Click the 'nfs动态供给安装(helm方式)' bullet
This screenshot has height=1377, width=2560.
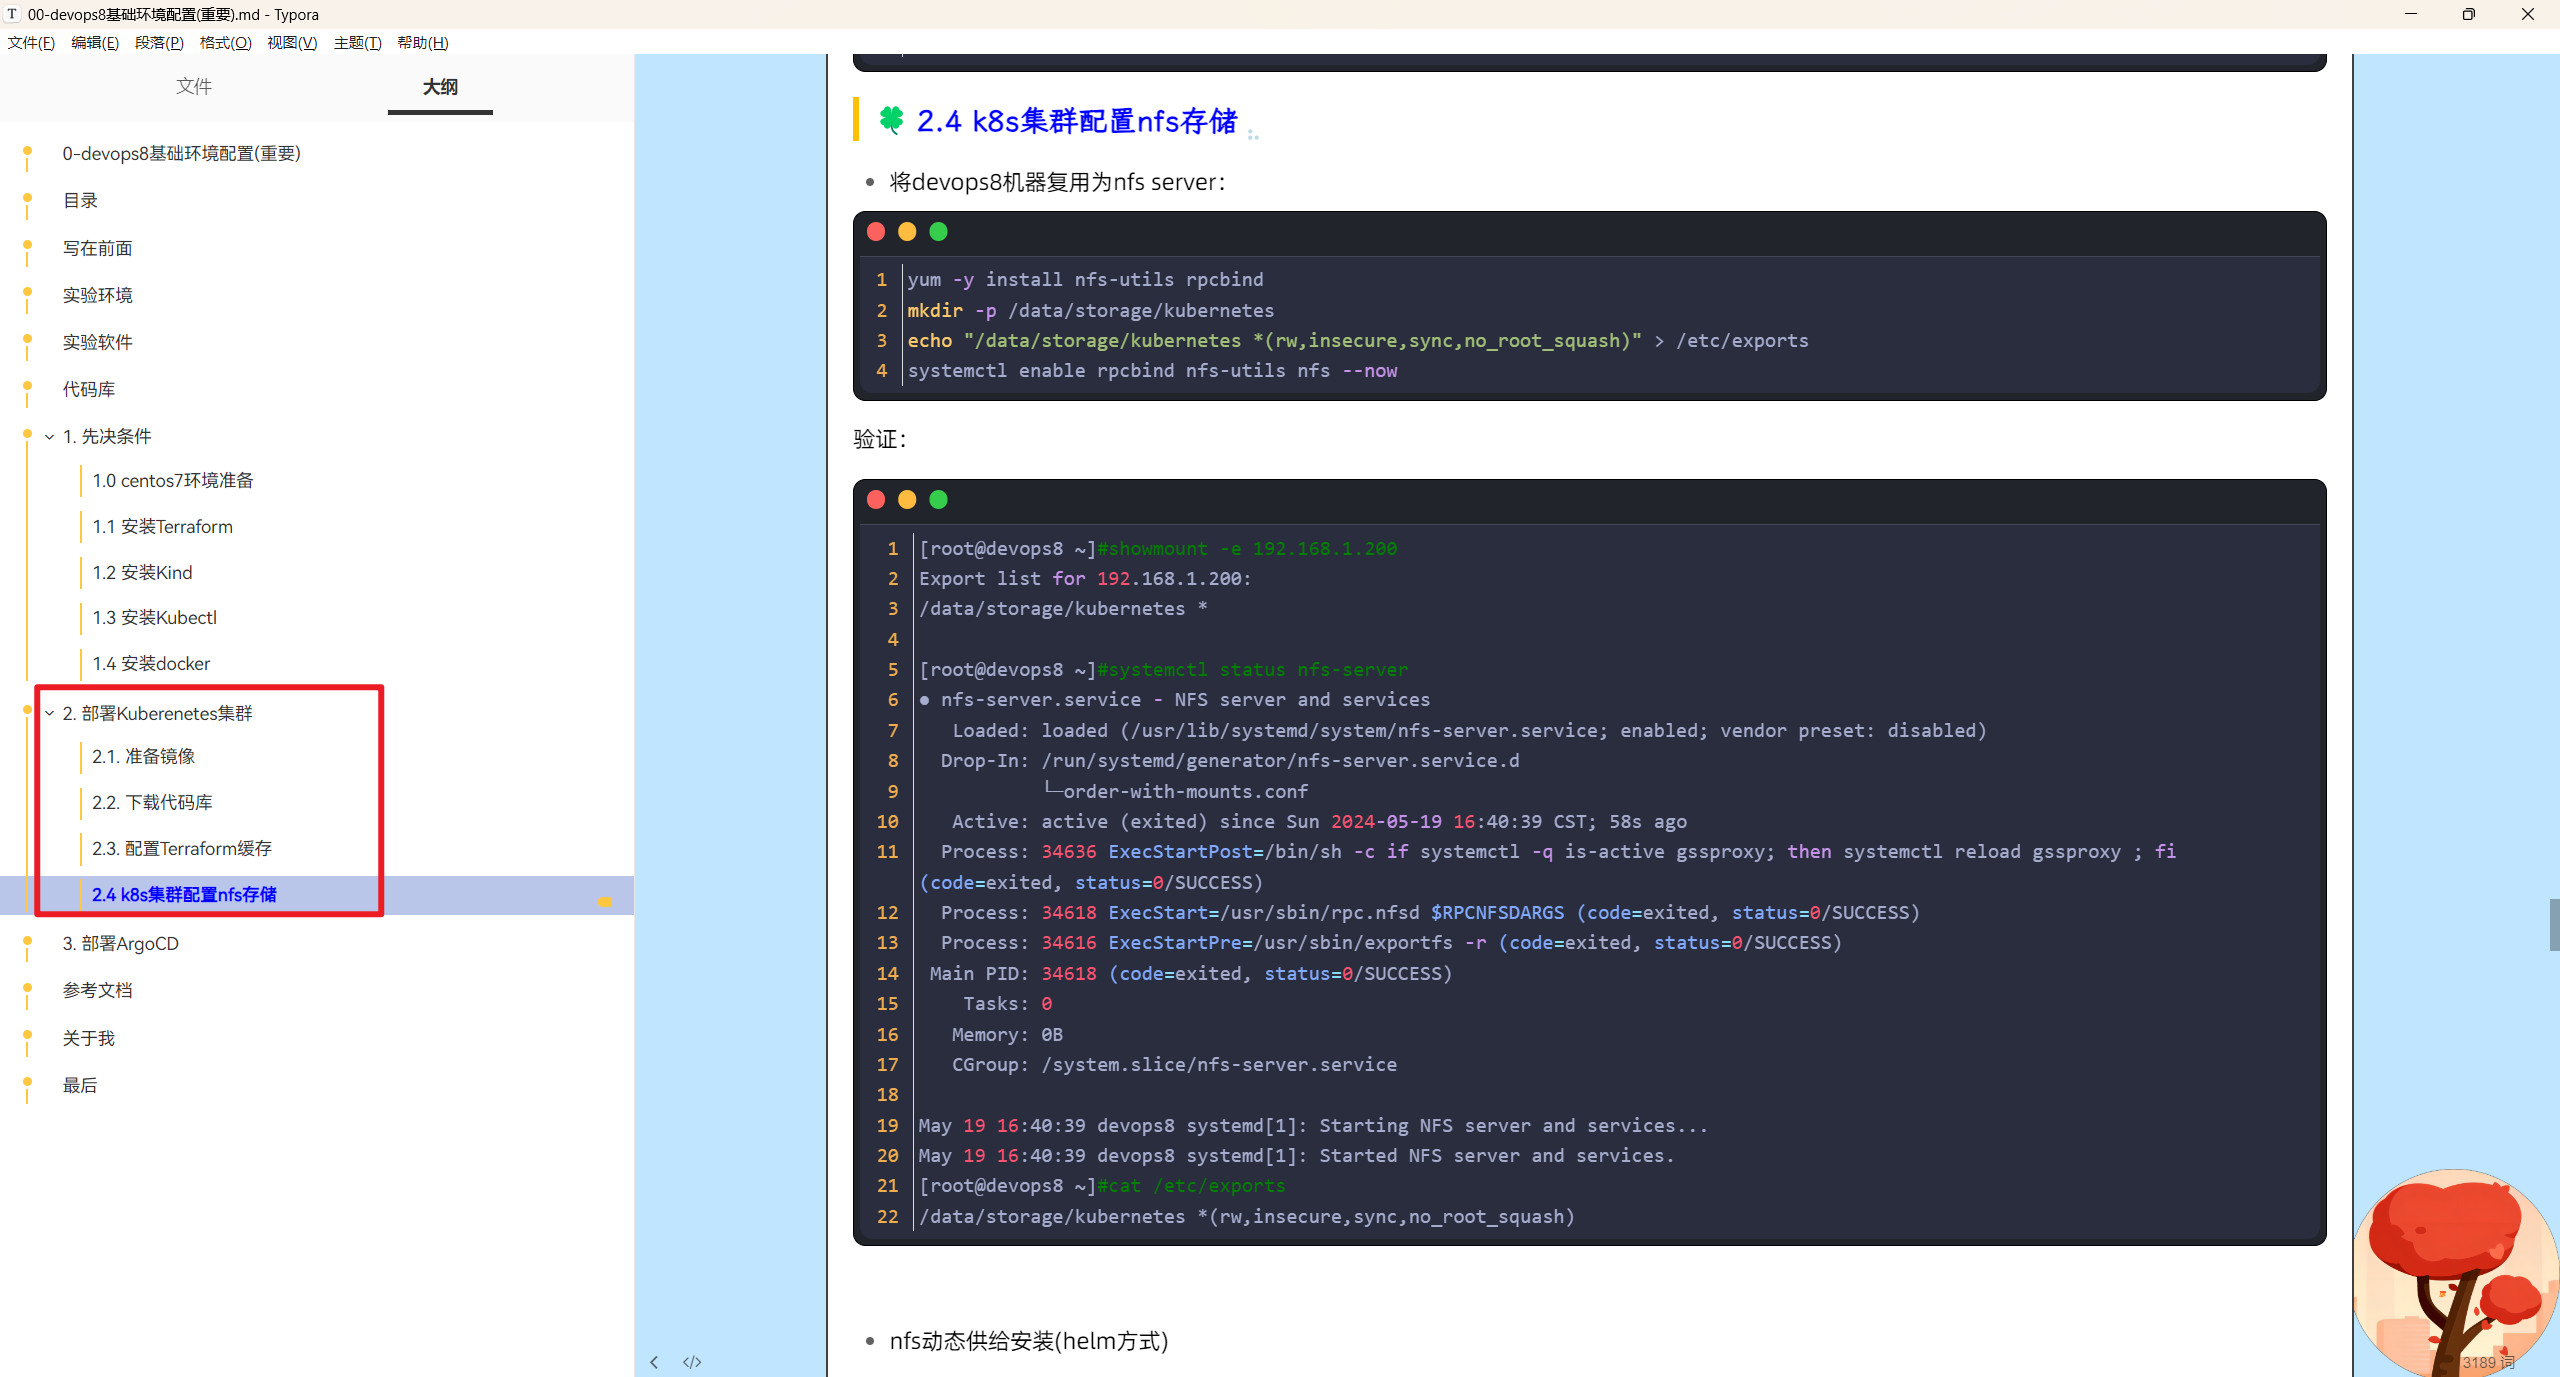pyautogui.click(x=1029, y=1342)
